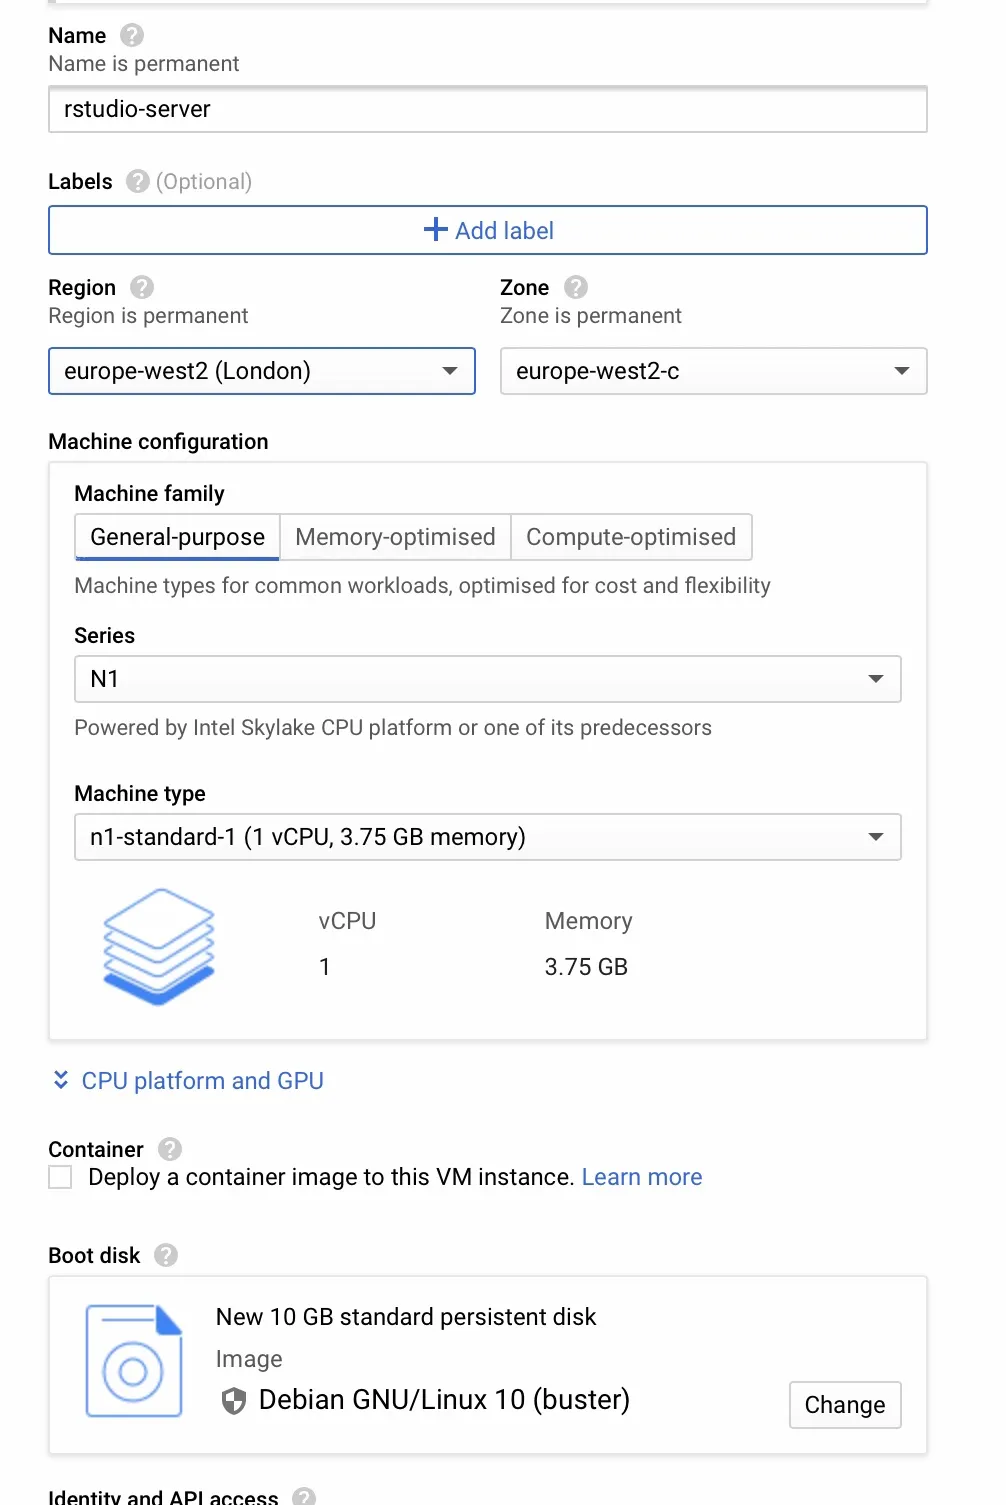The height and width of the screenshot is (1505, 1006).
Task: Click the boot disk image icon
Action: point(134,1360)
